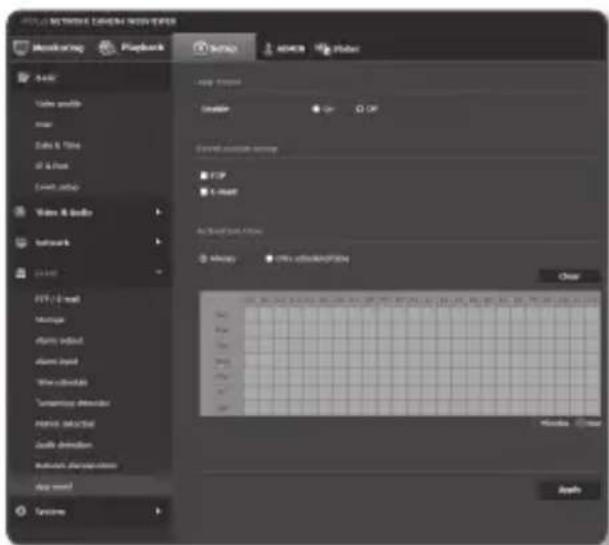Click the Basic section icon in sidebar
Viewport: 609px width, 545px height.
tap(23, 78)
